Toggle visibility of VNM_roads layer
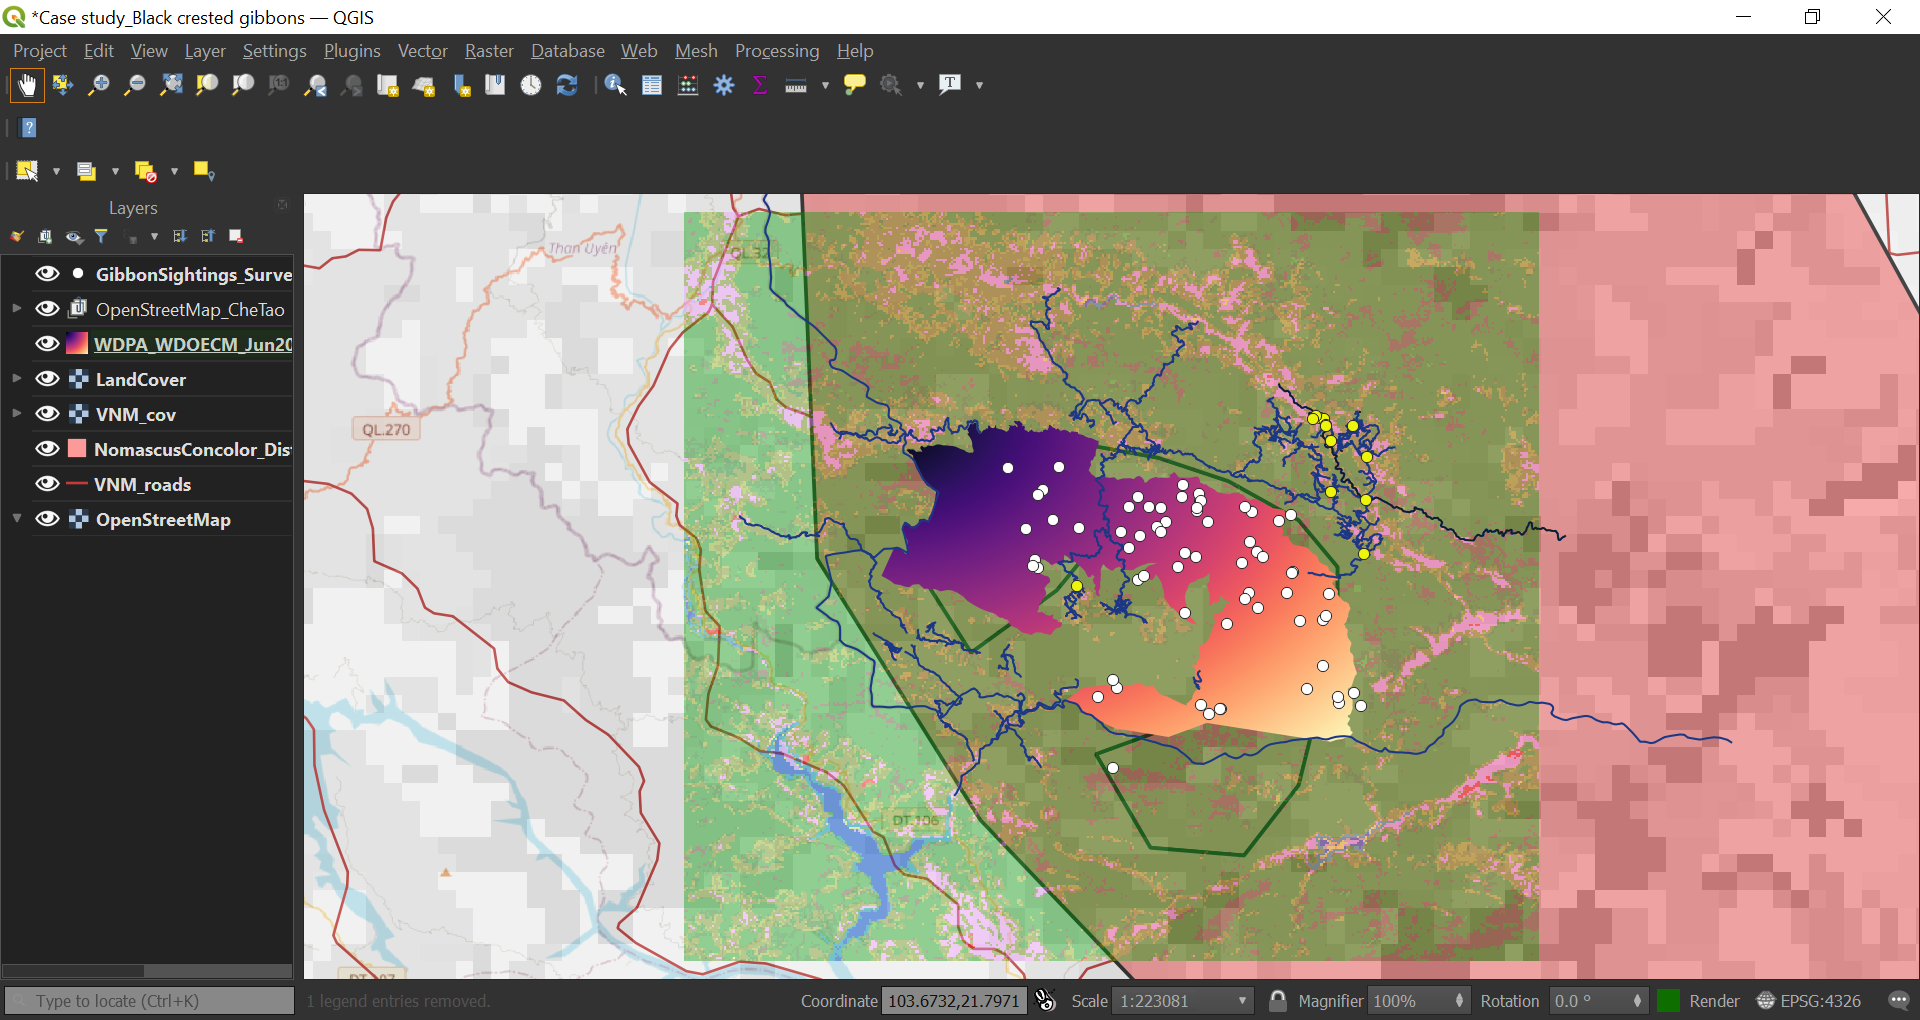This screenshot has height=1020, width=1920. coord(47,484)
